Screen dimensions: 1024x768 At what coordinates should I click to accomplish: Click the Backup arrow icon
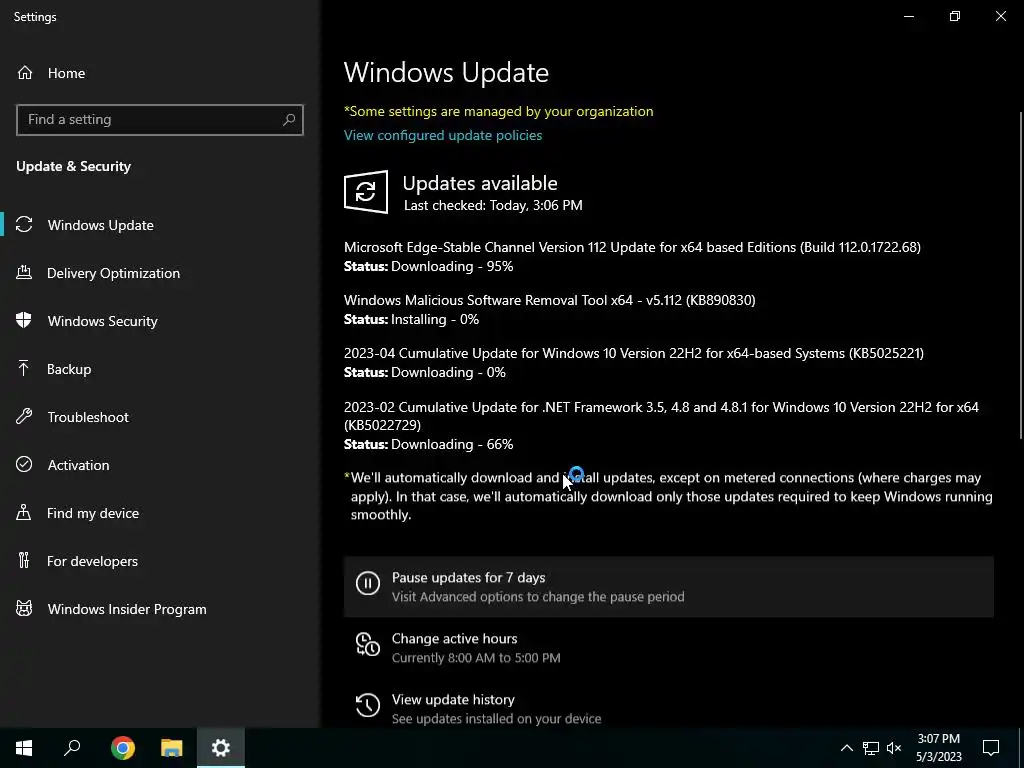24,369
